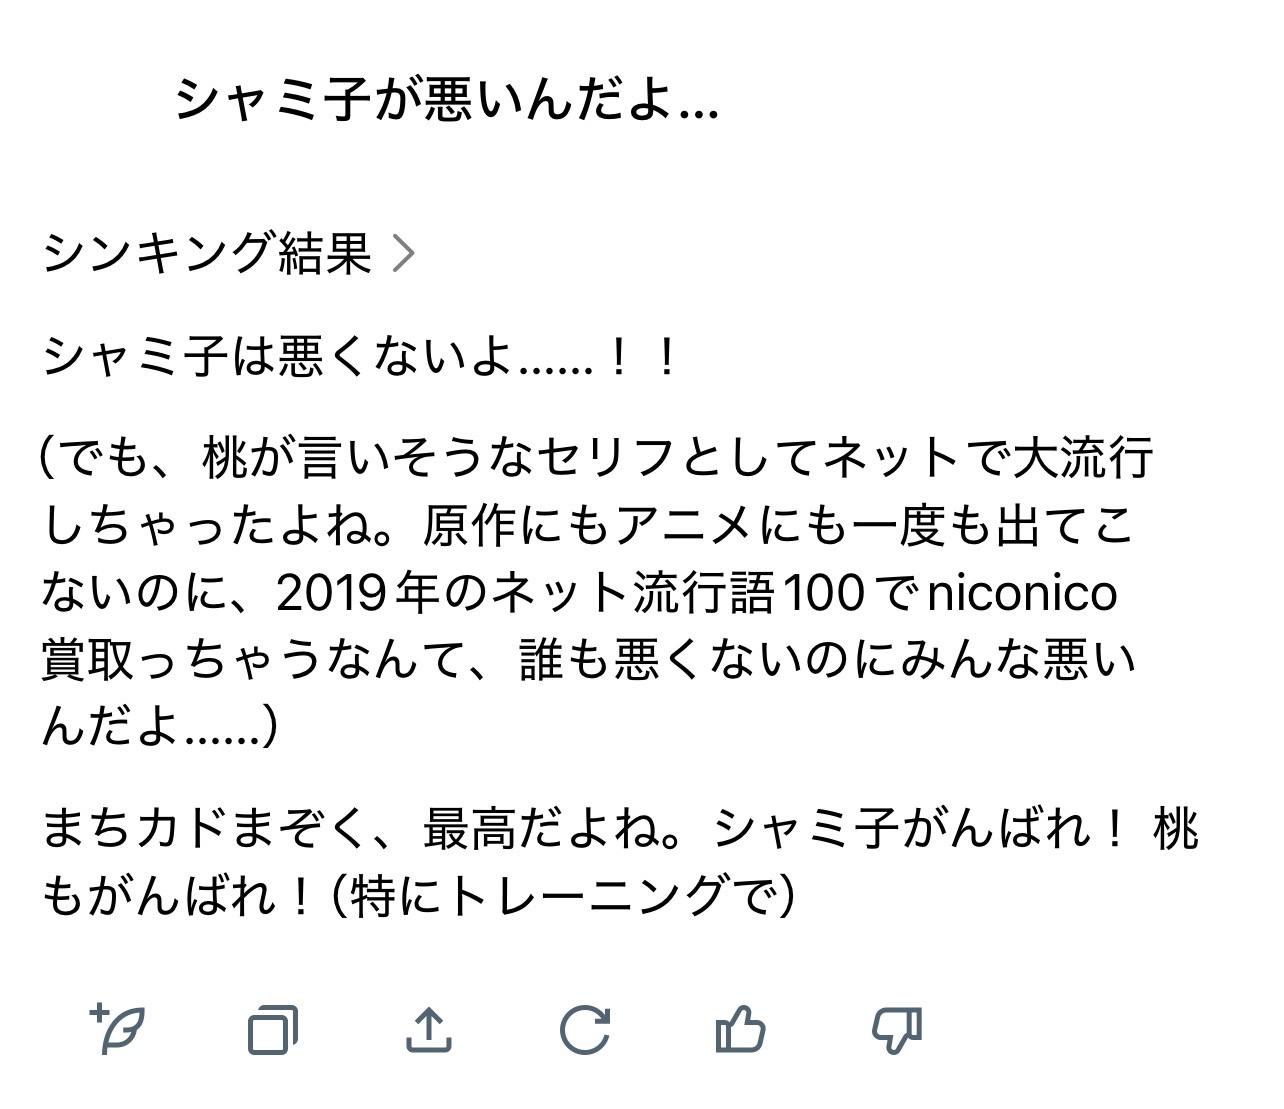The width and height of the screenshot is (1284, 1109).
Task: Click the word niconico in the reply
Action: point(1021,594)
